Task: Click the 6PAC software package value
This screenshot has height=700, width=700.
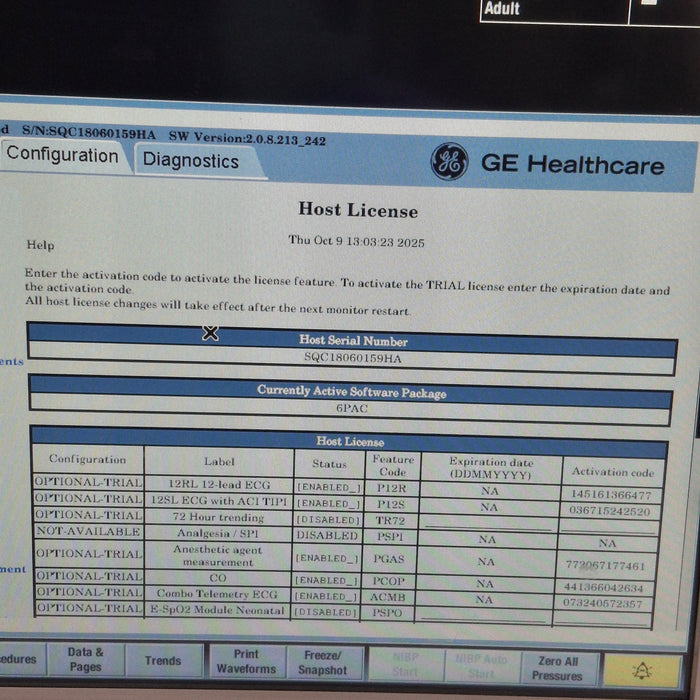Action: (352, 408)
